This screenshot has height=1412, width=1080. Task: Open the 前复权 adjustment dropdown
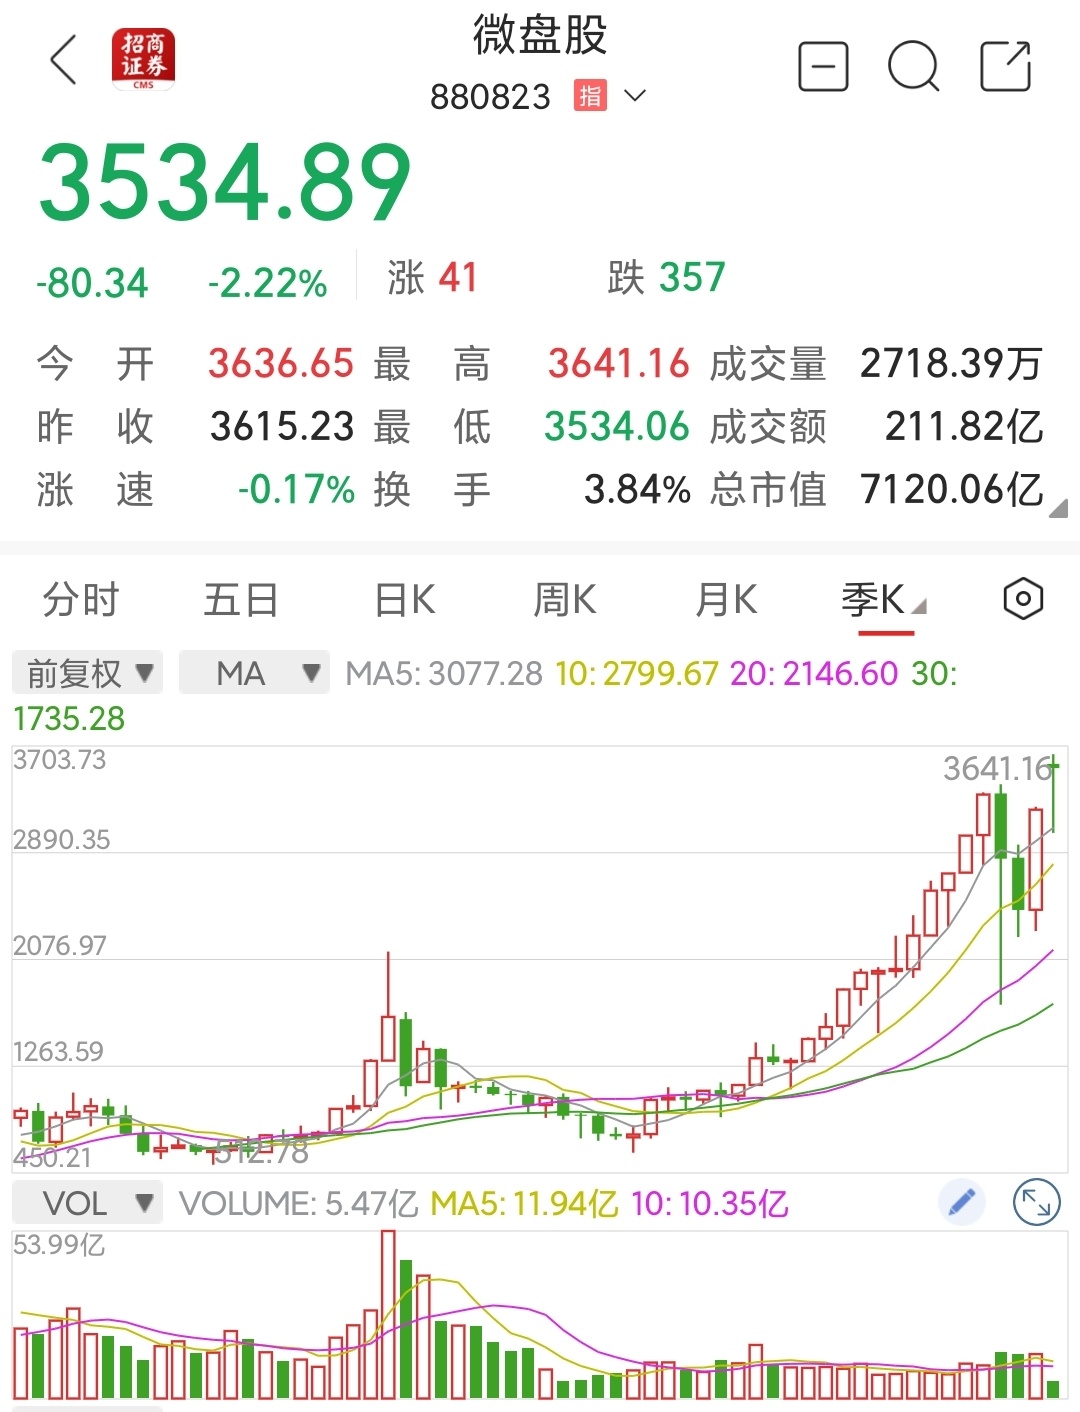click(x=86, y=673)
